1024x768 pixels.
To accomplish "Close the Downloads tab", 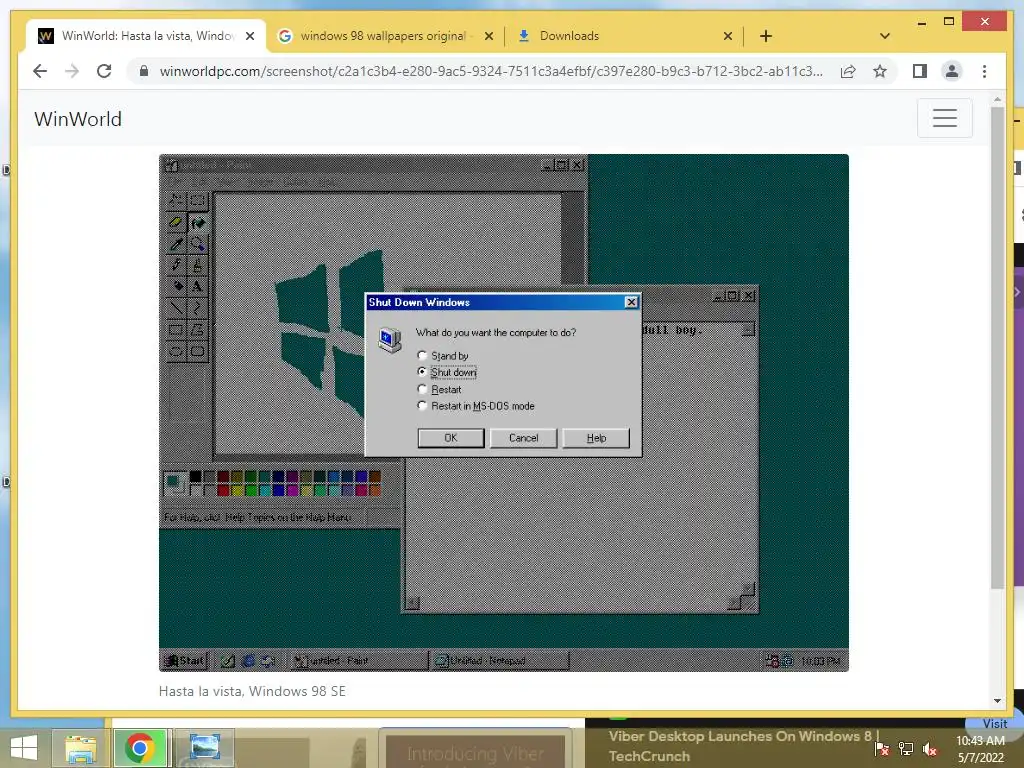I will click(728, 36).
